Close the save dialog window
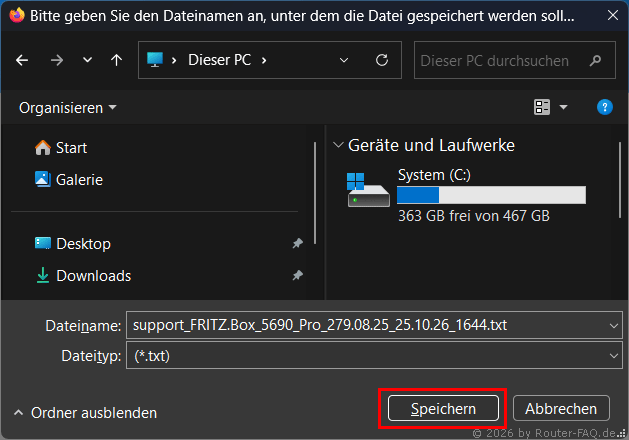This screenshot has width=629, height=440. pos(613,15)
